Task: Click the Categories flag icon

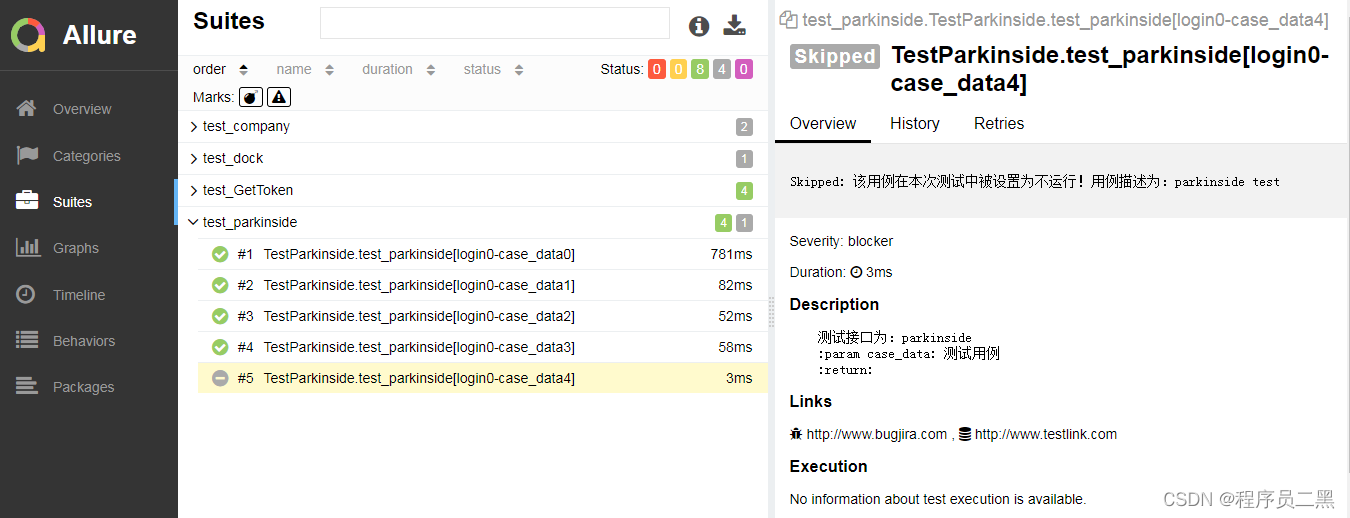Action: (27, 155)
